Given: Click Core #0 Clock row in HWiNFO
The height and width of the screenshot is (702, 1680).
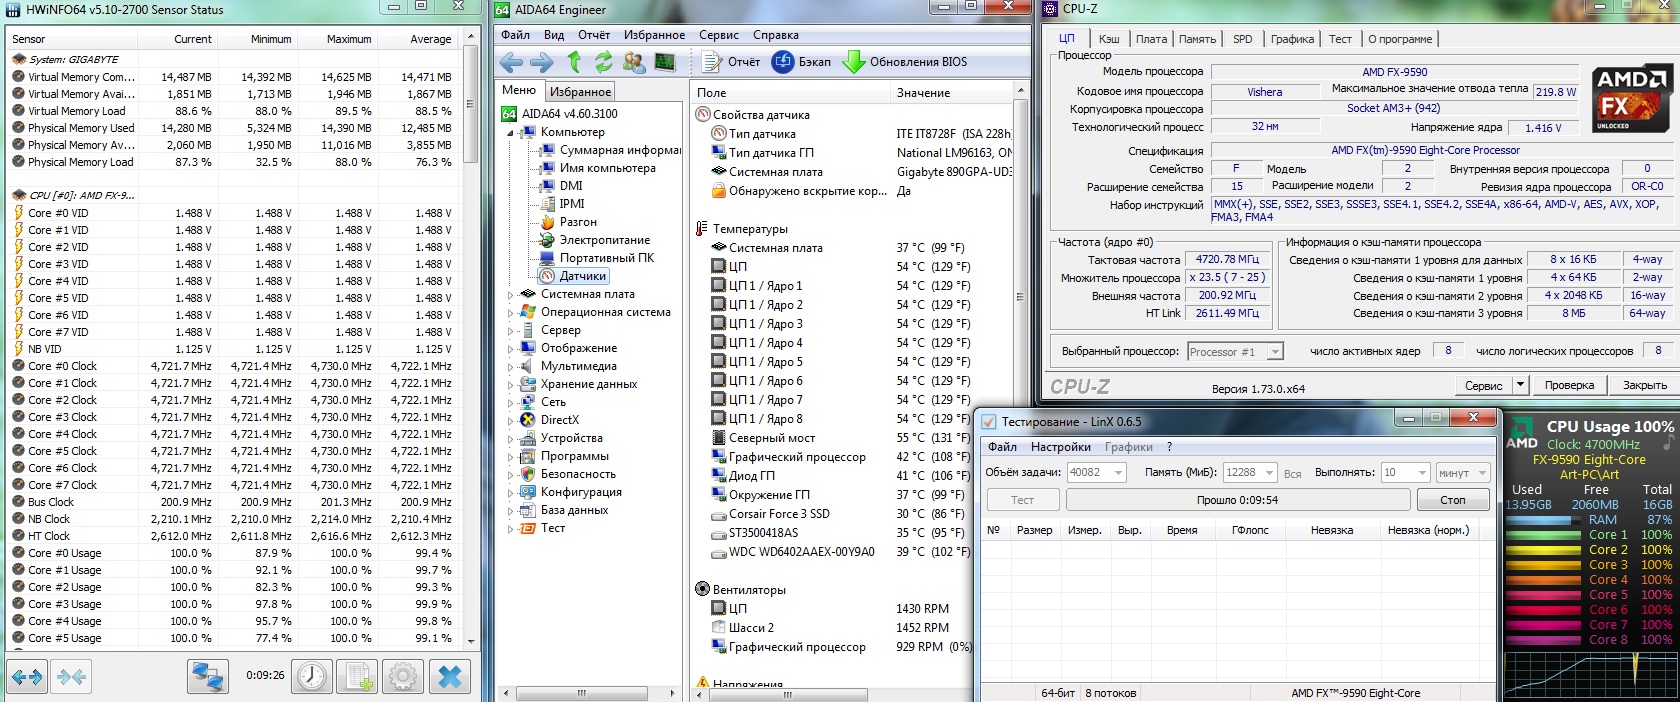Looking at the screenshot, I should [232, 366].
